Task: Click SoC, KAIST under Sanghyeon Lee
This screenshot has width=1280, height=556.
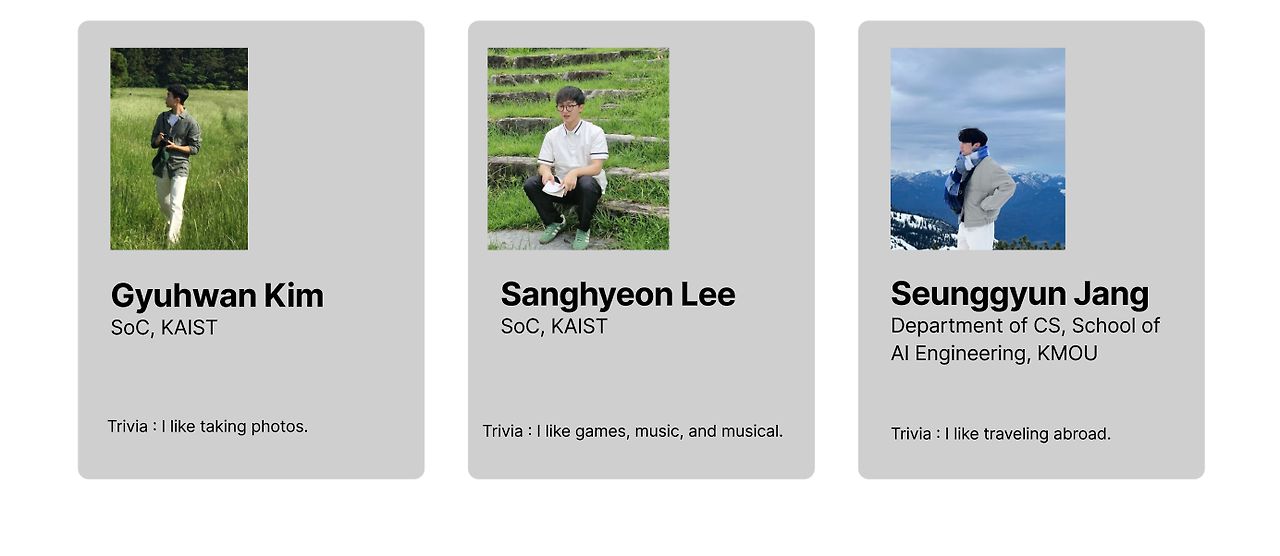Action: tap(554, 327)
